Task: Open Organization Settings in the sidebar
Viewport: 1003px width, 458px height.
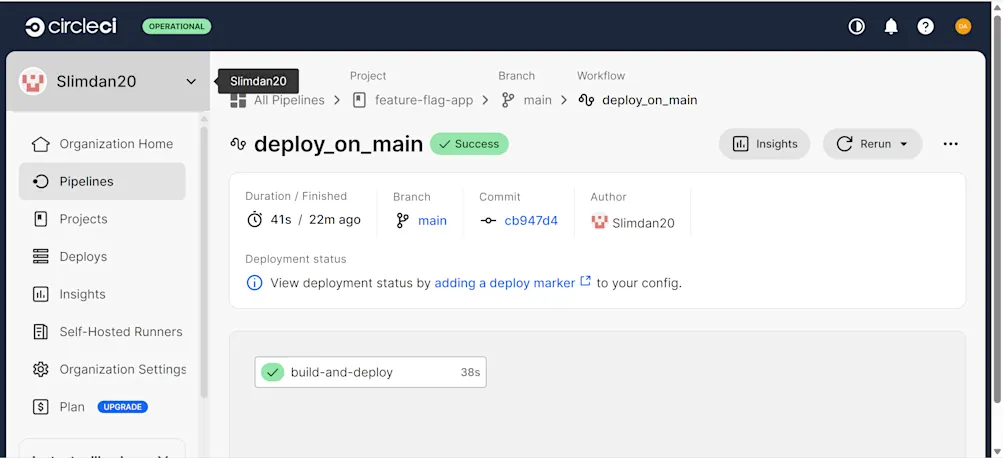Action: click(102, 369)
